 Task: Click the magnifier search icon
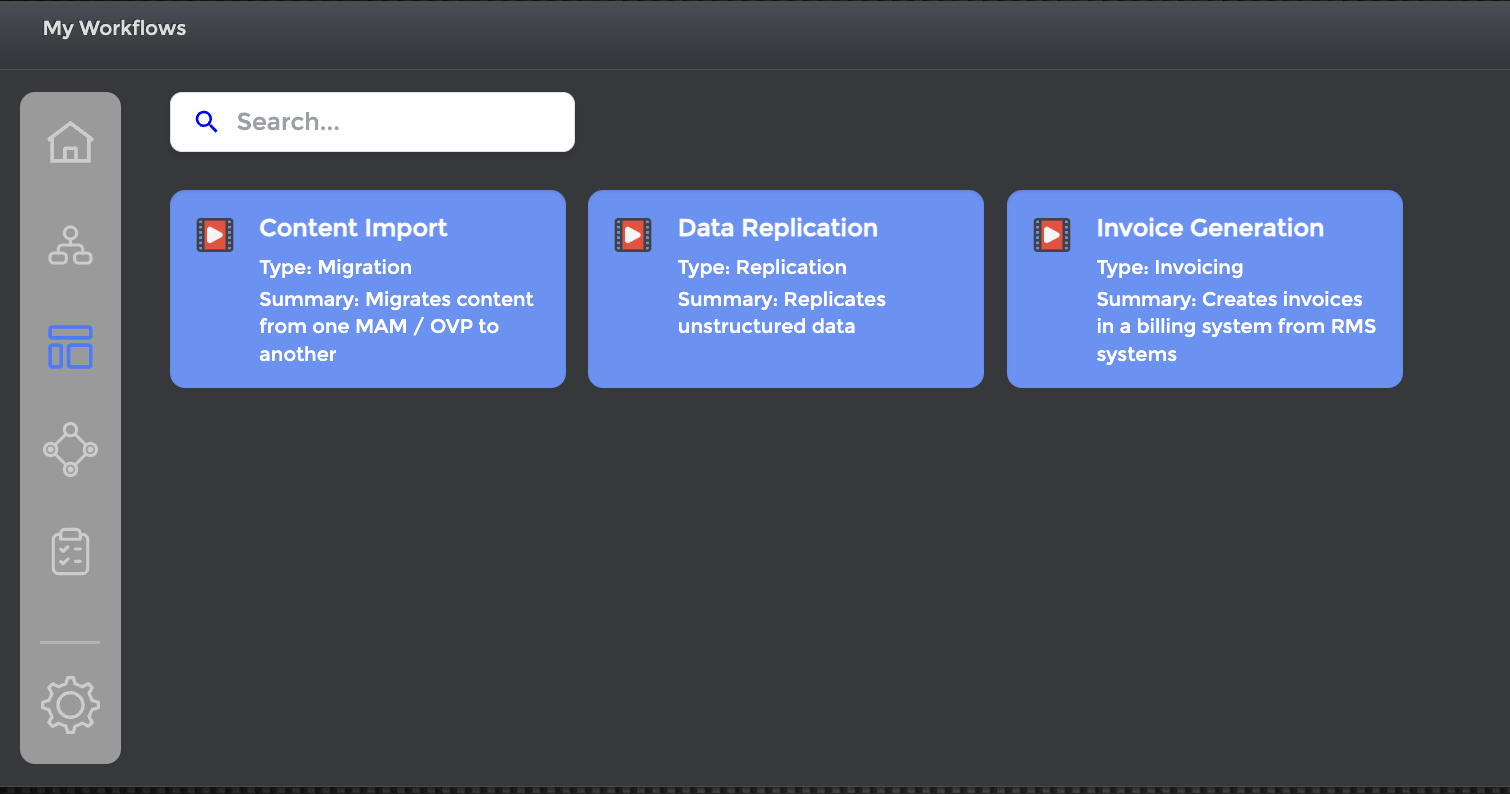click(x=207, y=122)
